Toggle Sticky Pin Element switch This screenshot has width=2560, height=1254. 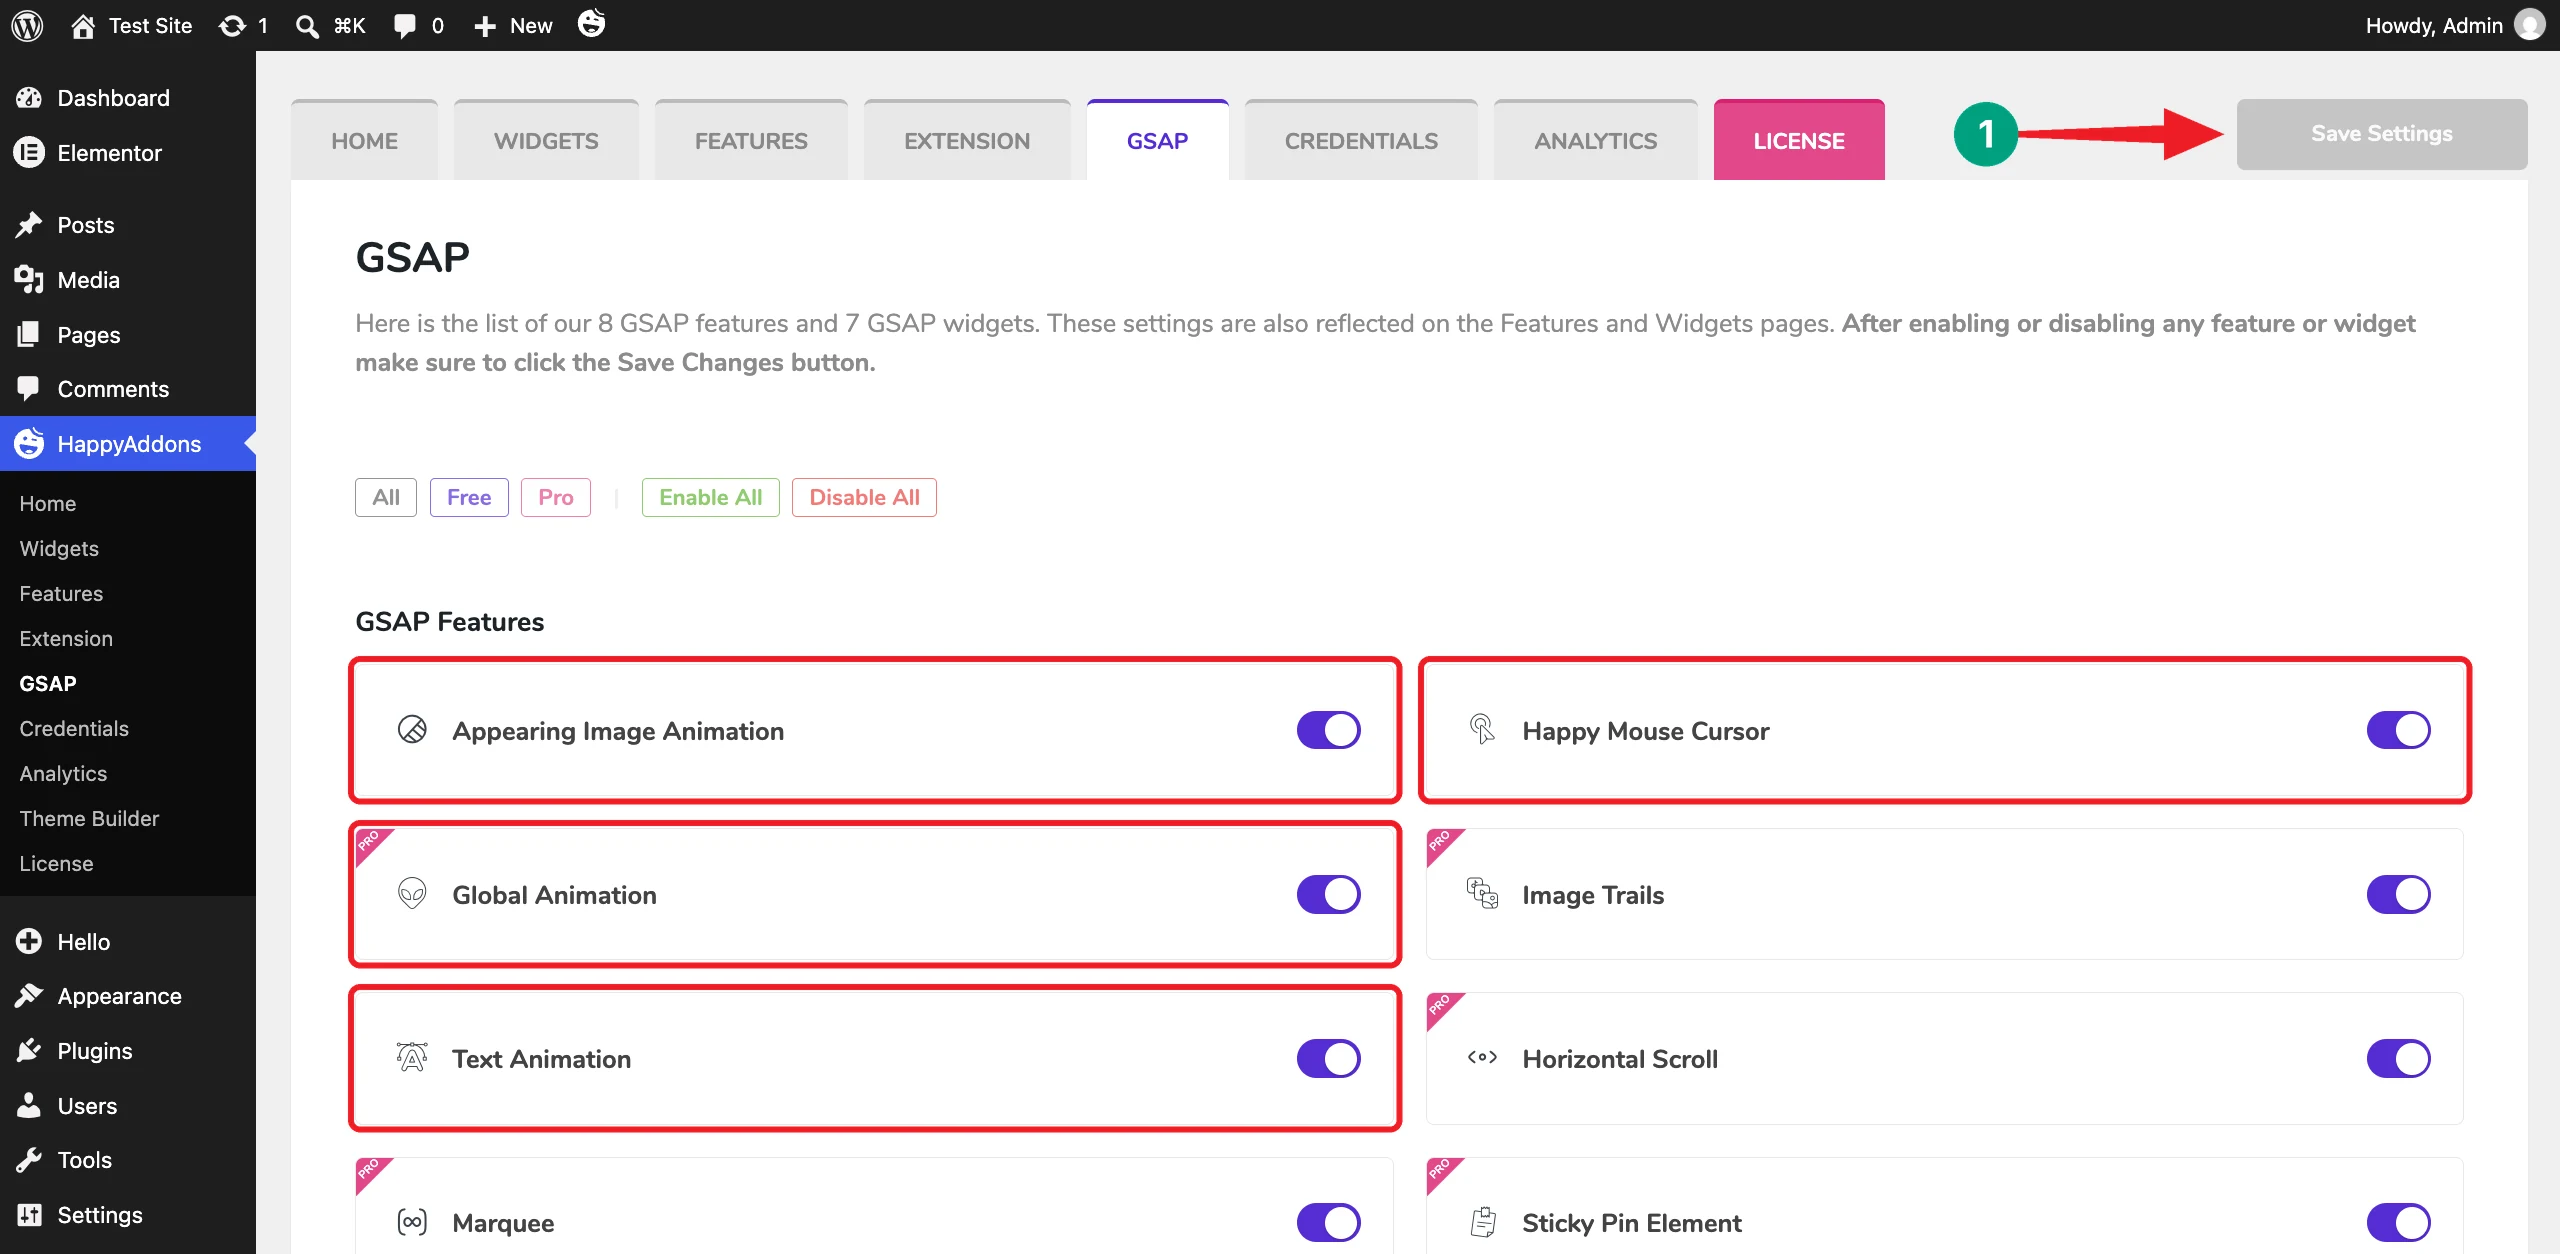pyautogui.click(x=2398, y=1222)
